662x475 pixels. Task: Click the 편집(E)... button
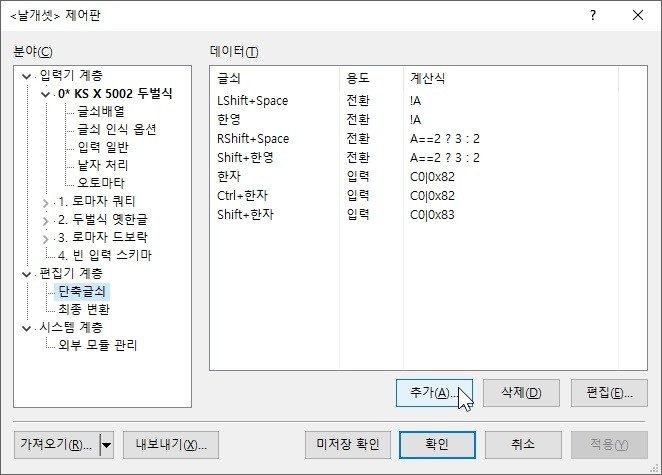click(x=609, y=393)
